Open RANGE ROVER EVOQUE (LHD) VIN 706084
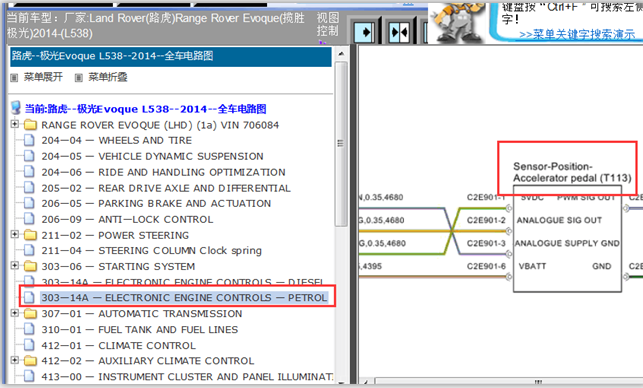 tap(160, 125)
